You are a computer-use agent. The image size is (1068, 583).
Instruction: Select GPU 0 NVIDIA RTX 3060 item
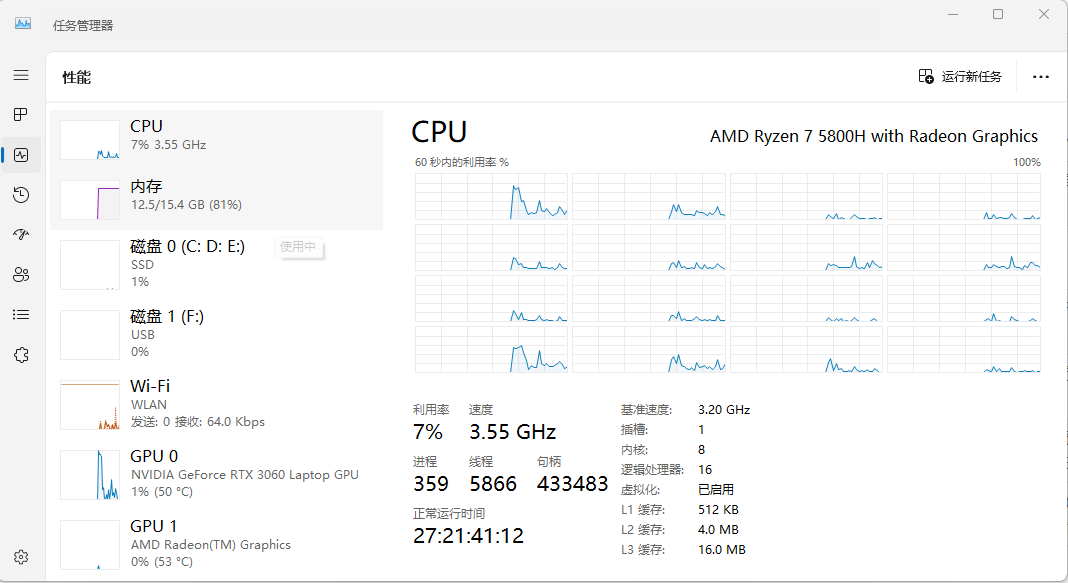[x=216, y=474]
